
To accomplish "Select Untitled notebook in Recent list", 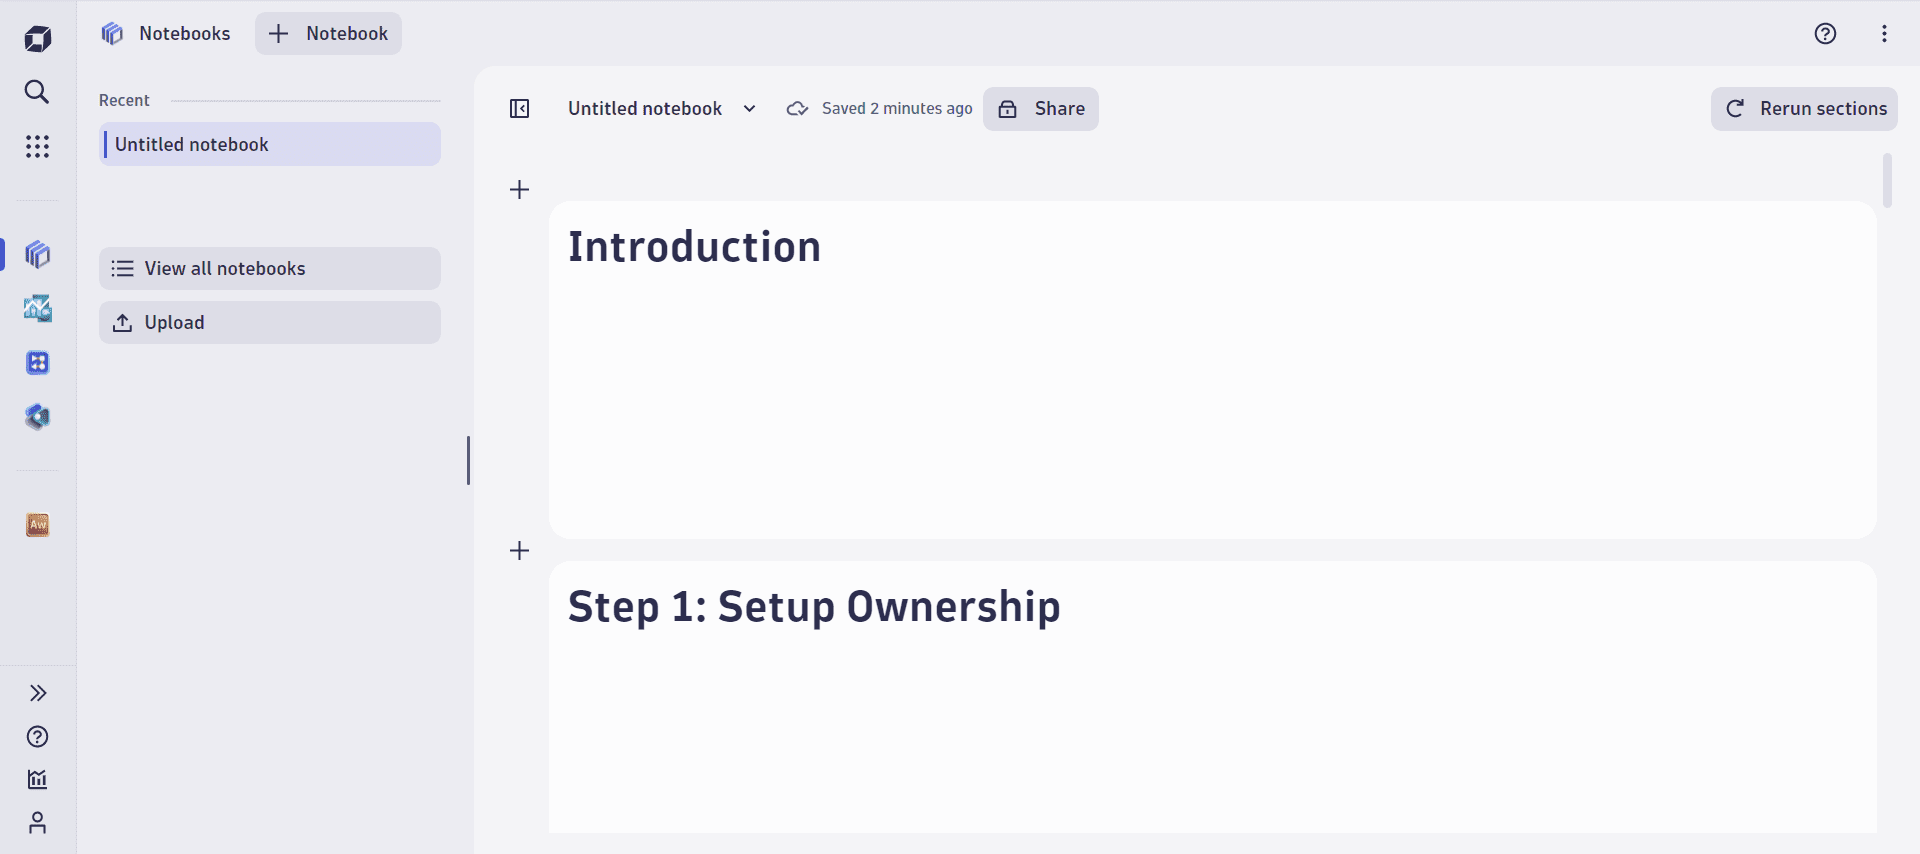I will [270, 145].
